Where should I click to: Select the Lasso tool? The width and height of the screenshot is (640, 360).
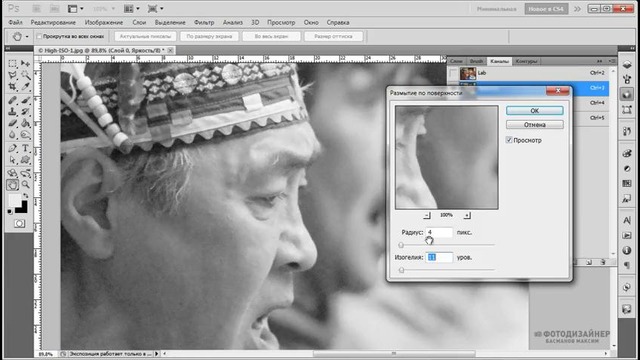click(x=13, y=75)
